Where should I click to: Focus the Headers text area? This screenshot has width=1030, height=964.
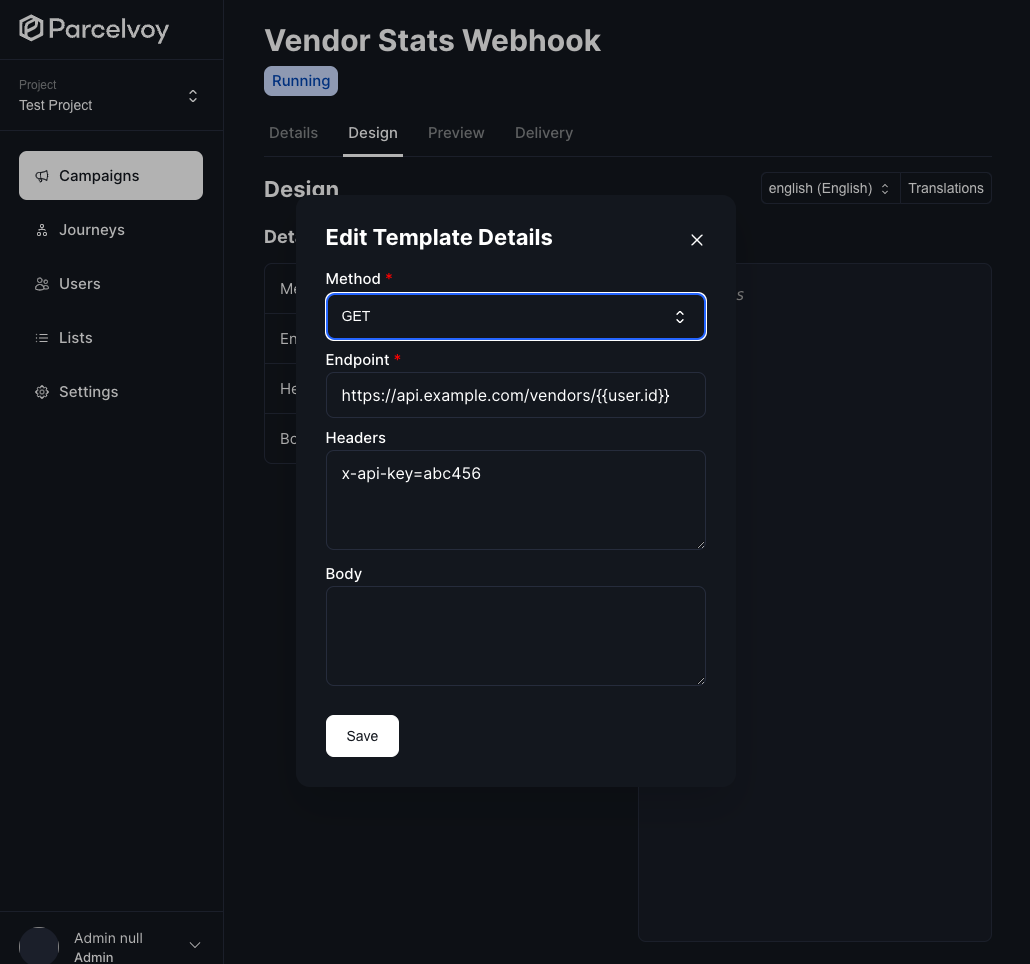pyautogui.click(x=515, y=499)
